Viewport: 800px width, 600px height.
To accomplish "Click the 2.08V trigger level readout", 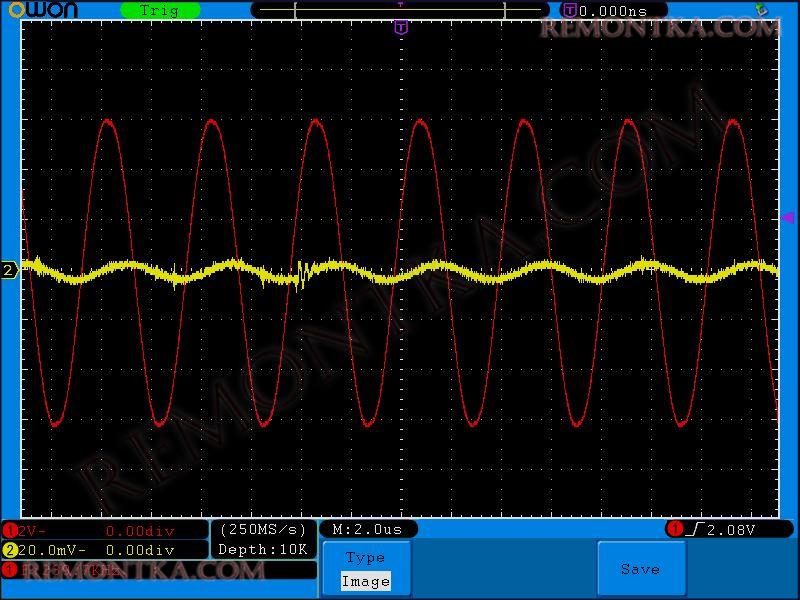I will [730, 529].
